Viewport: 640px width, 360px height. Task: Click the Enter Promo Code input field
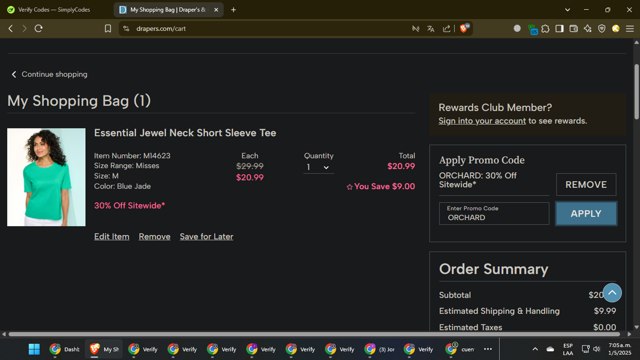[x=494, y=213]
